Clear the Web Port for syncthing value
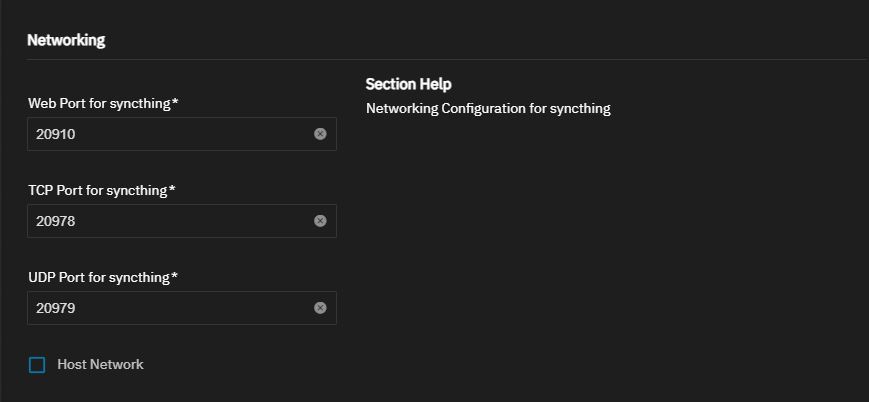This screenshot has height=402, width=869. tap(320, 134)
